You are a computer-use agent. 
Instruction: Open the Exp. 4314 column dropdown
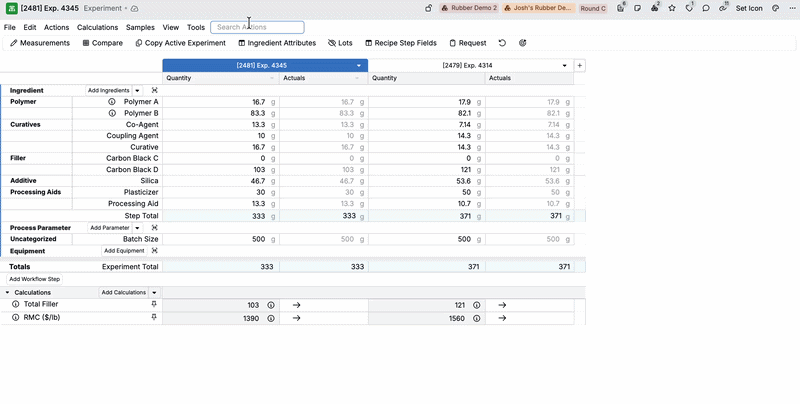tap(565, 65)
